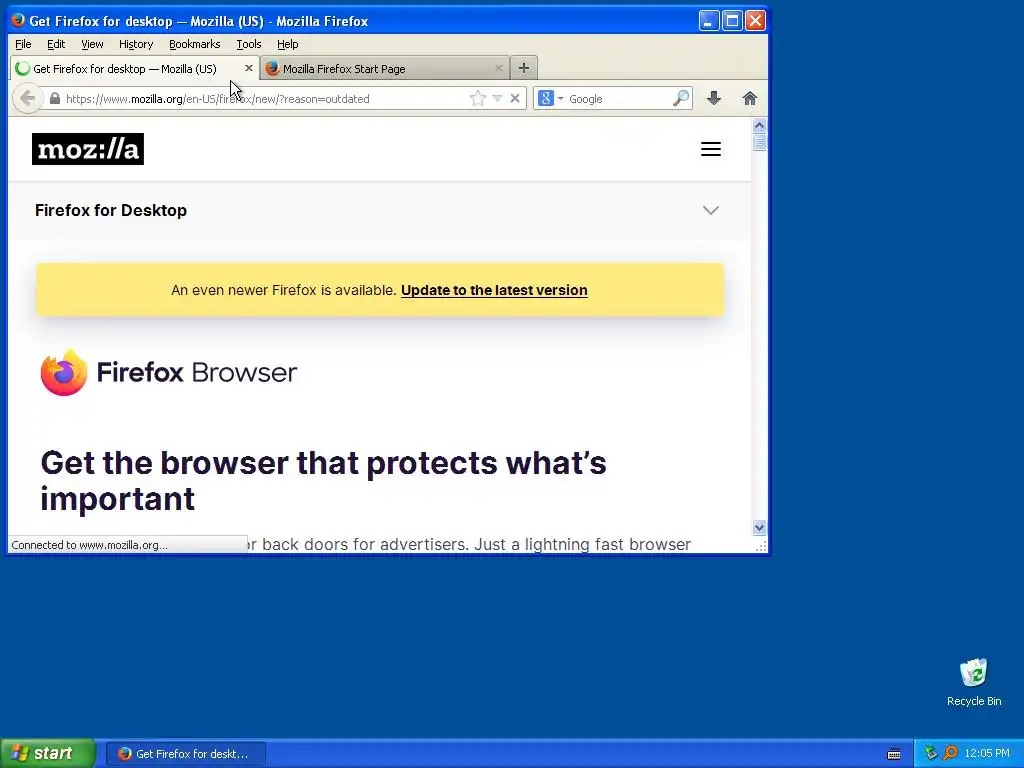Click the magnifier tray icon

click(950, 753)
